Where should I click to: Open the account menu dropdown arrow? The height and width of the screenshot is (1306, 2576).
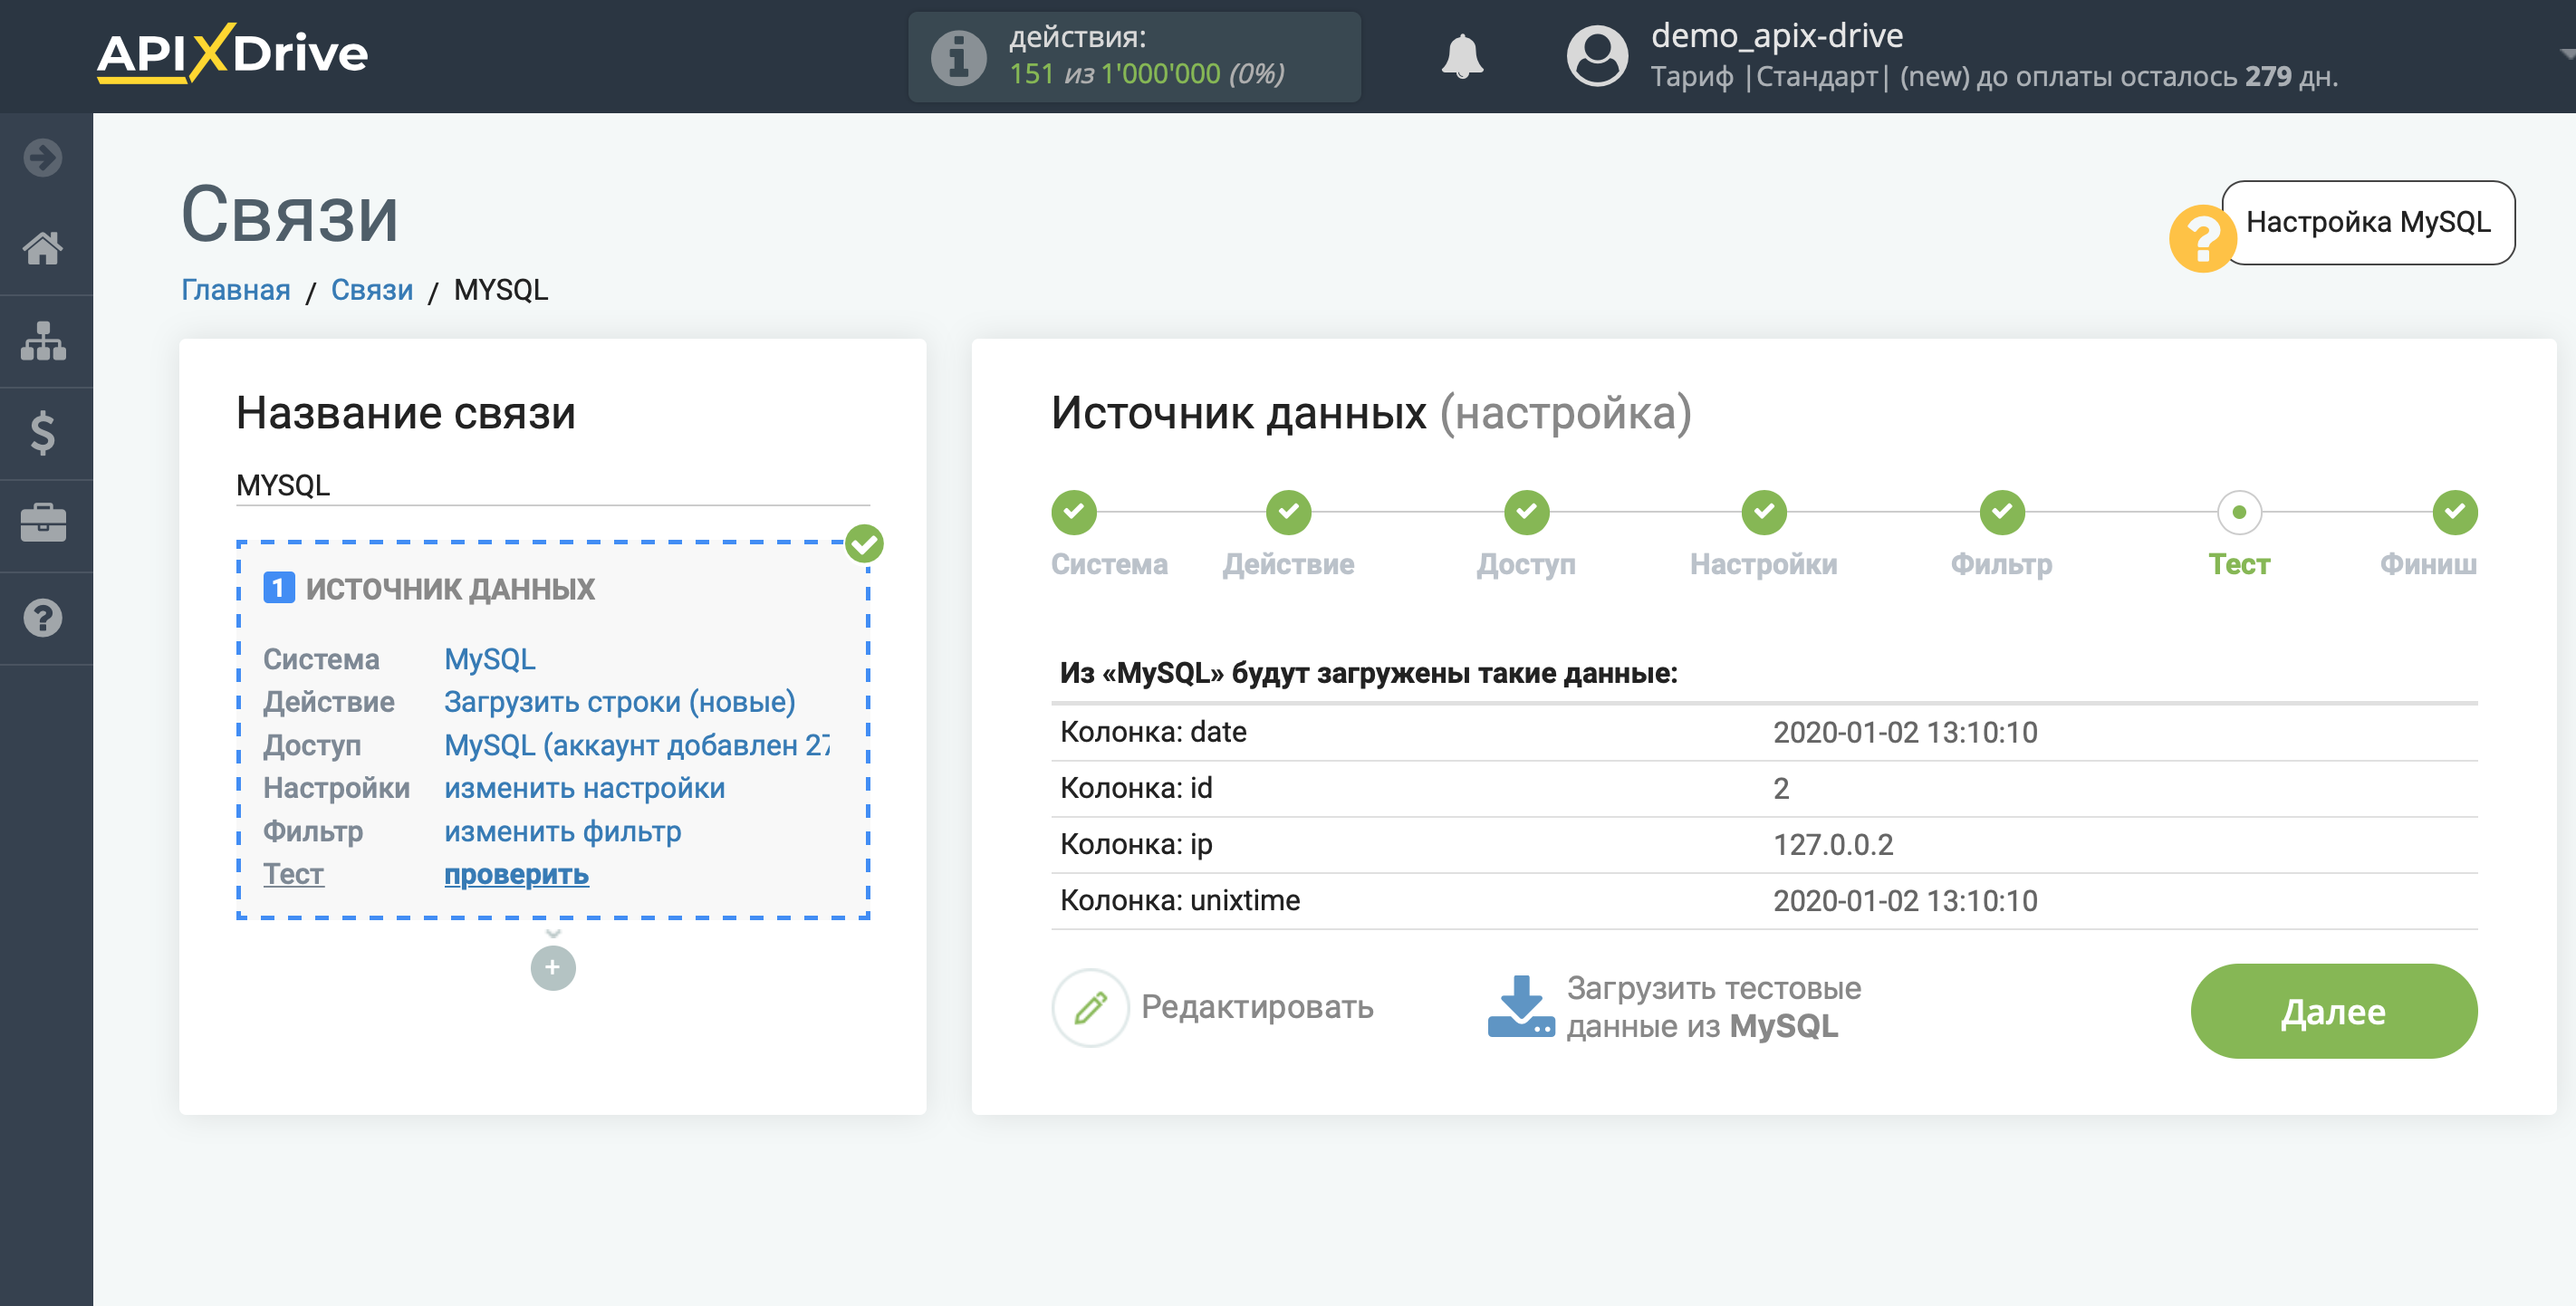pos(2566,55)
